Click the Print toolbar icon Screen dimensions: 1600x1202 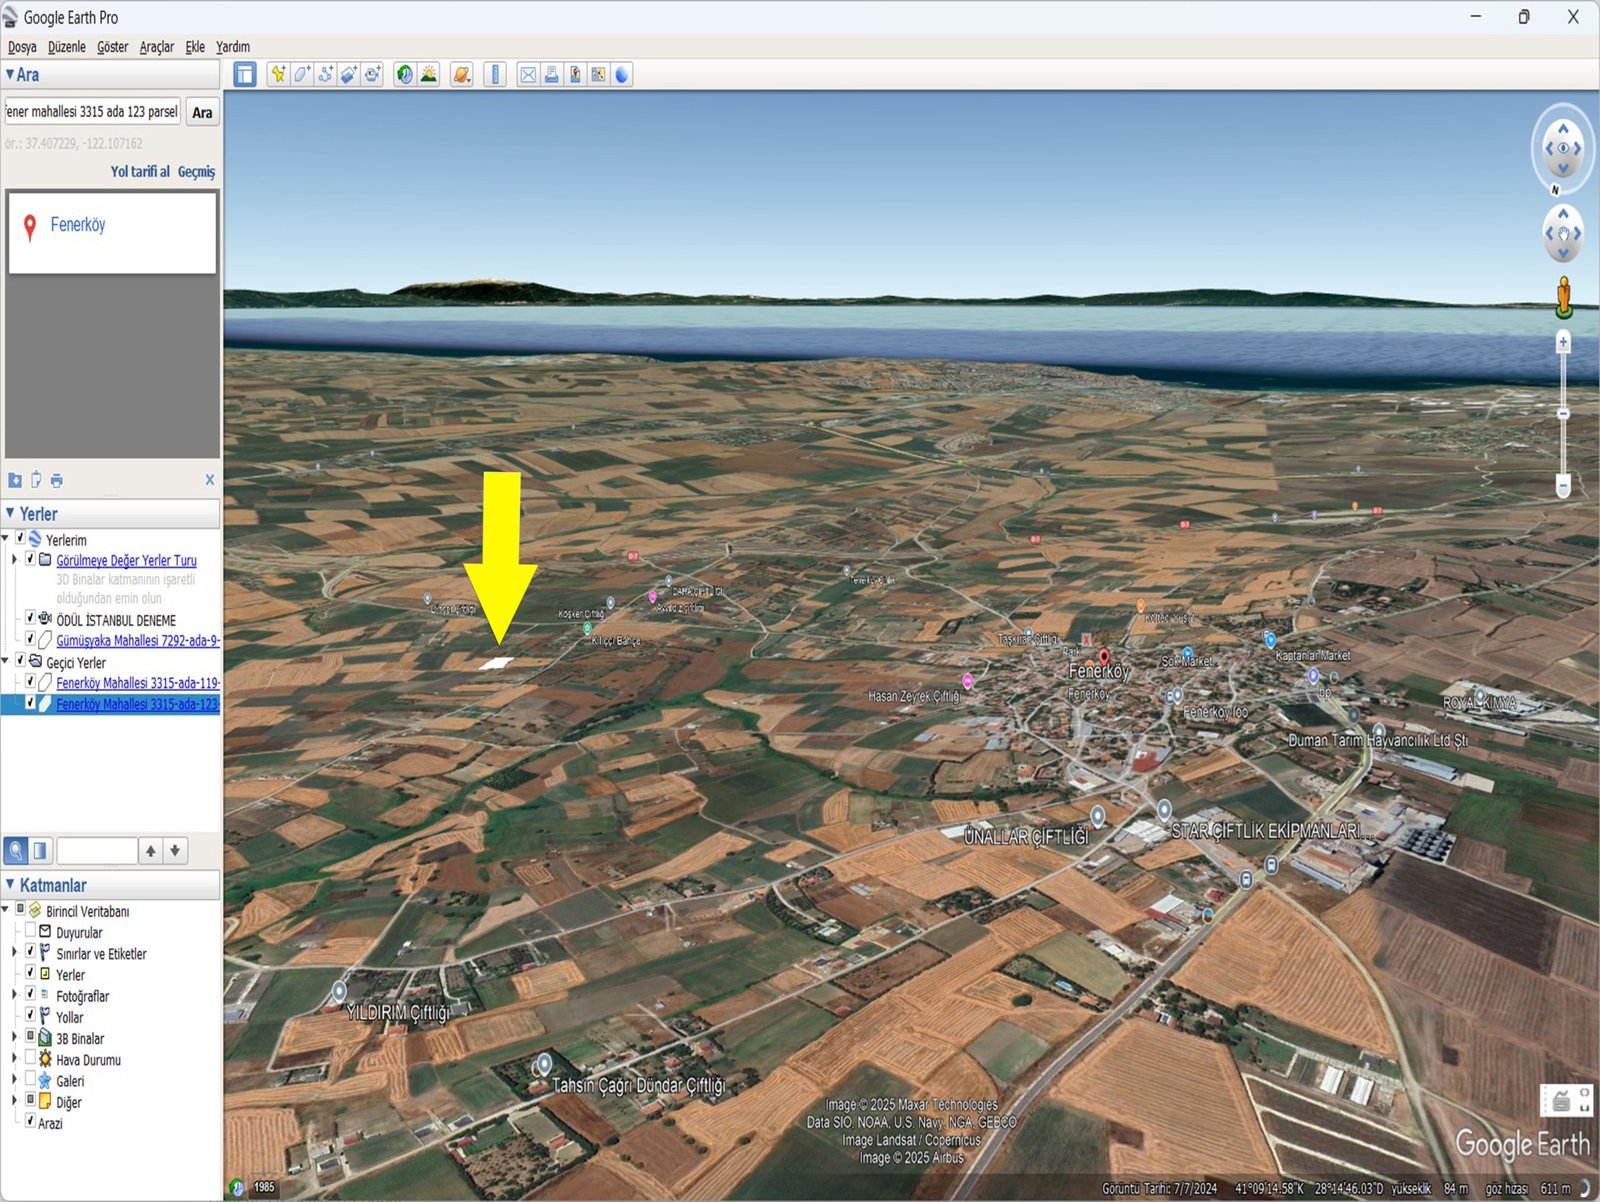pos(551,75)
